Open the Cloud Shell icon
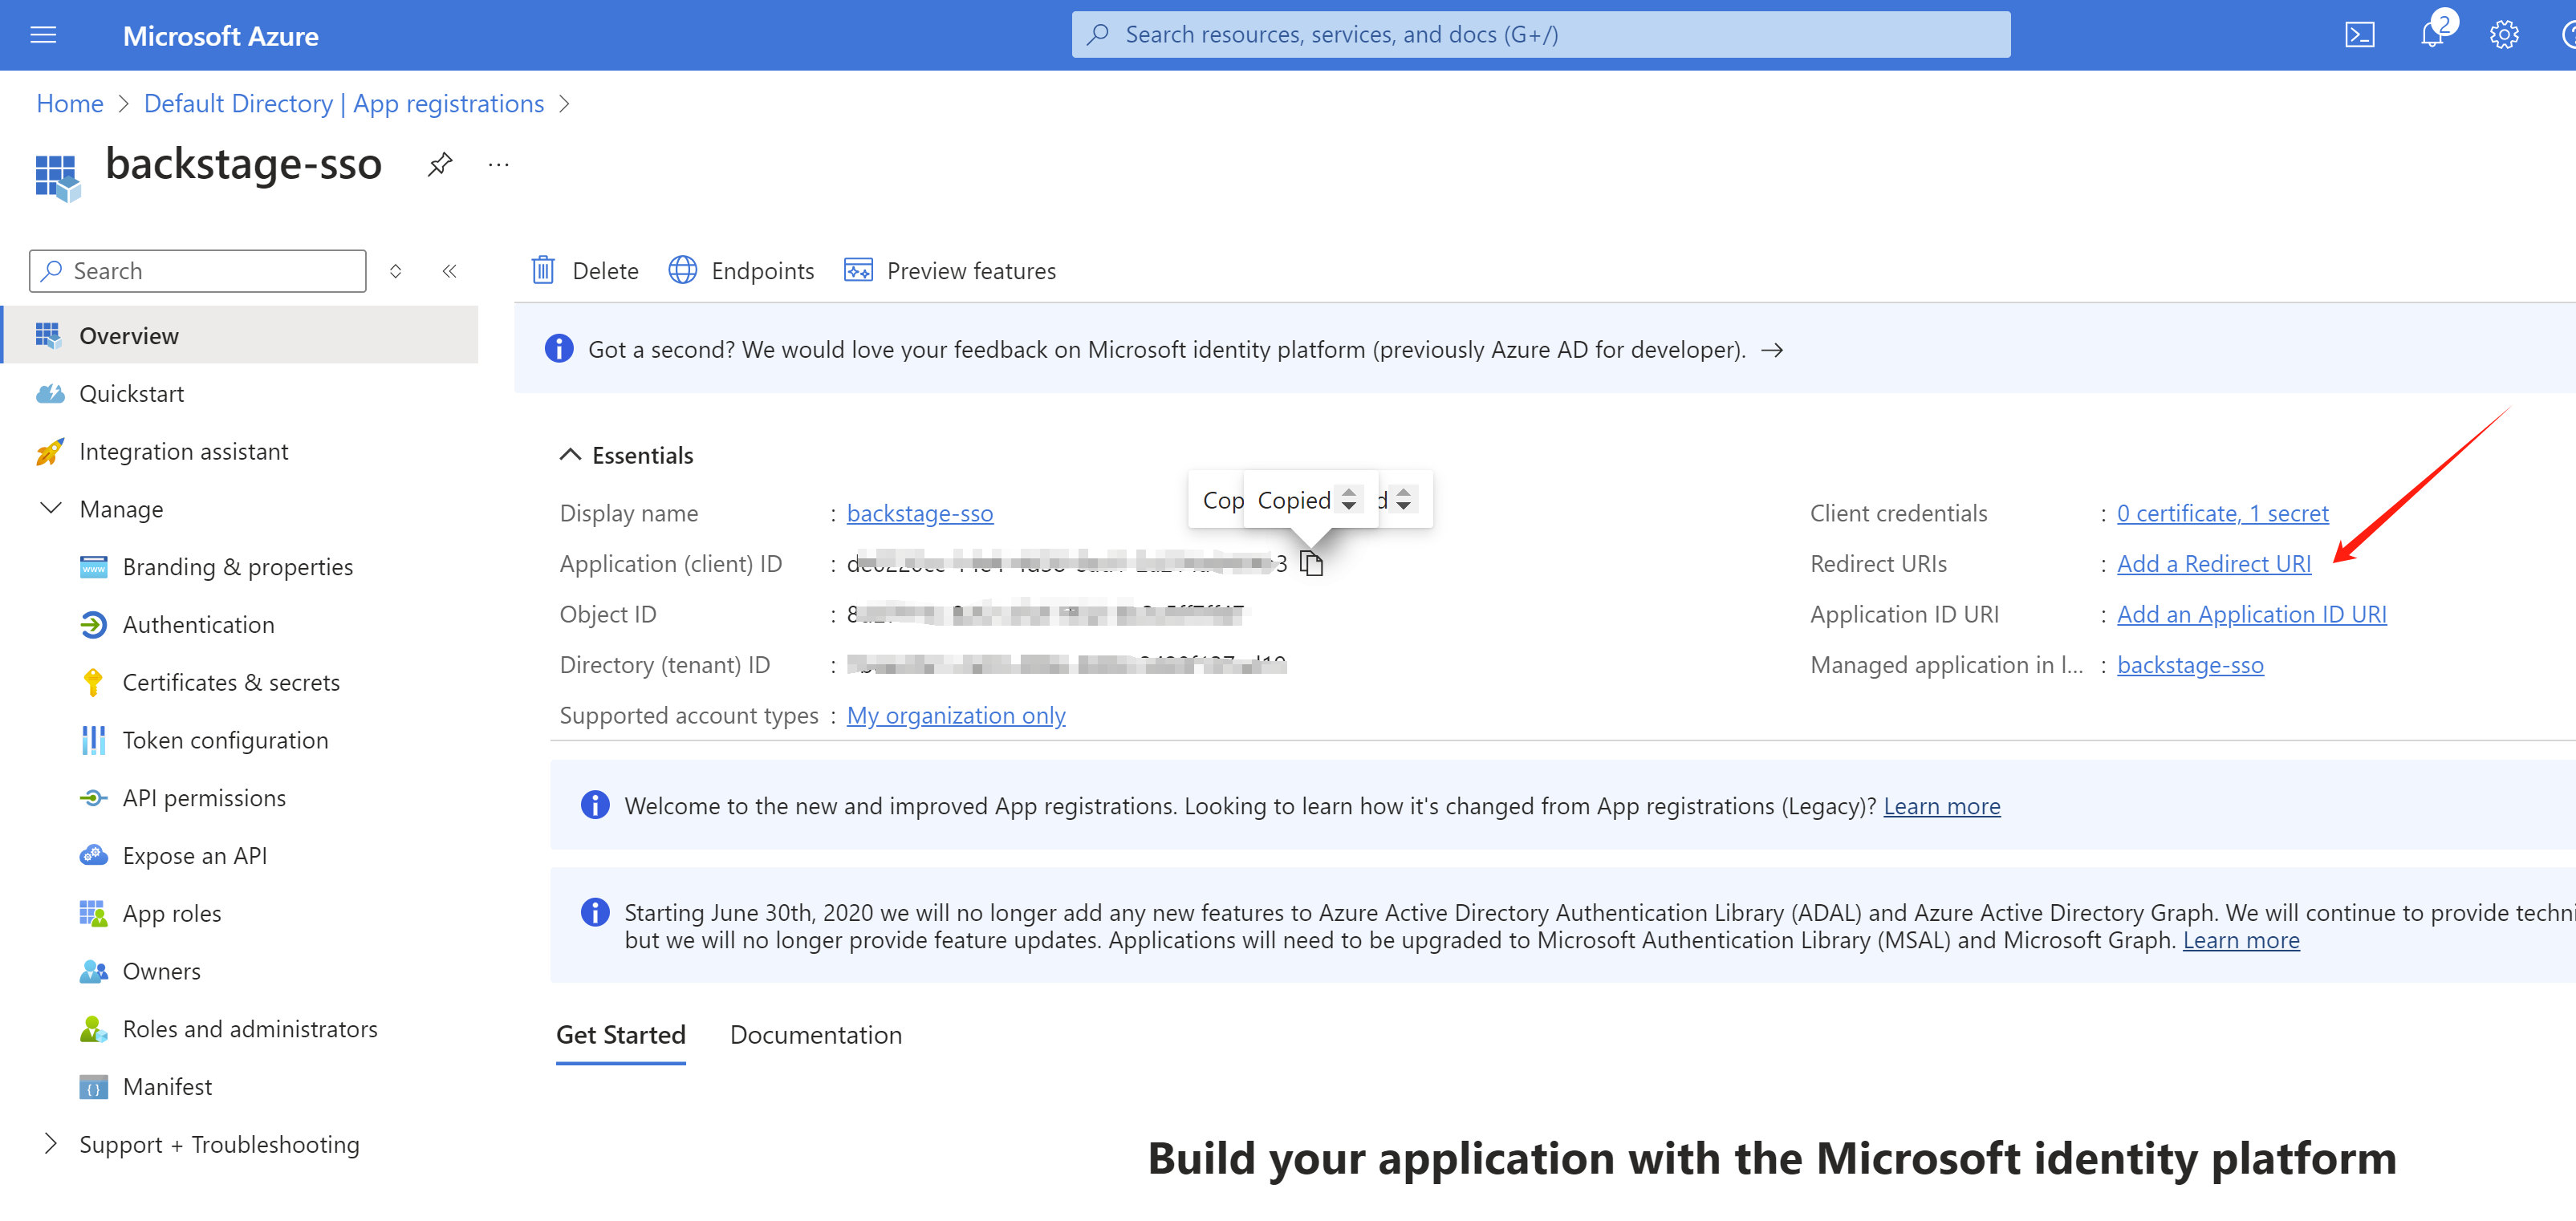2576x1221 pixels. 2359,36
